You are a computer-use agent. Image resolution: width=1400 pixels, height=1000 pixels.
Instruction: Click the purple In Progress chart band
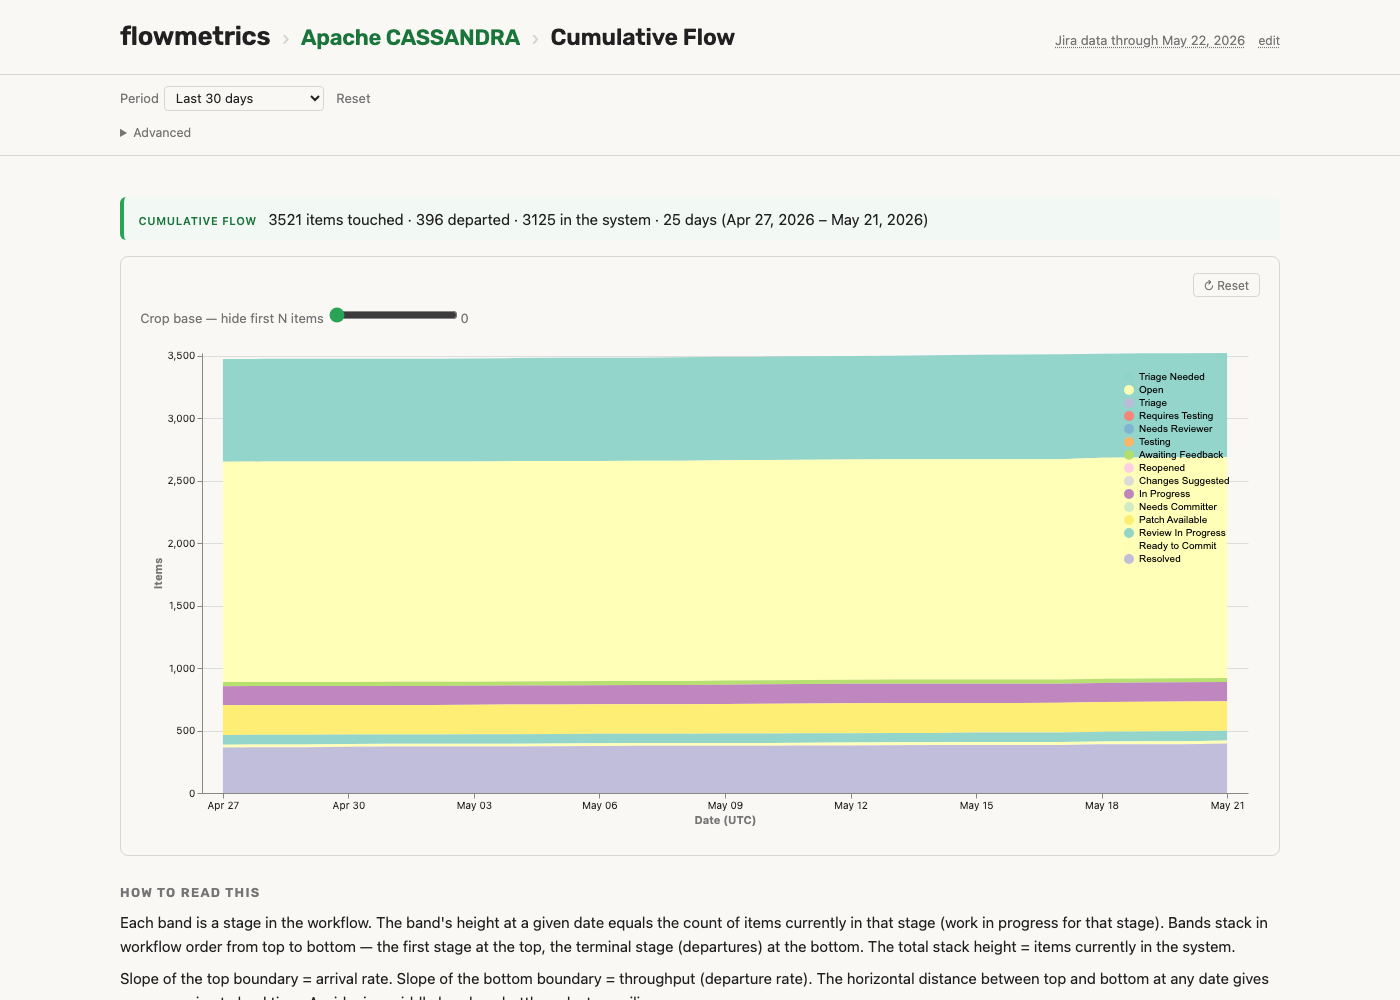[x=725, y=694]
